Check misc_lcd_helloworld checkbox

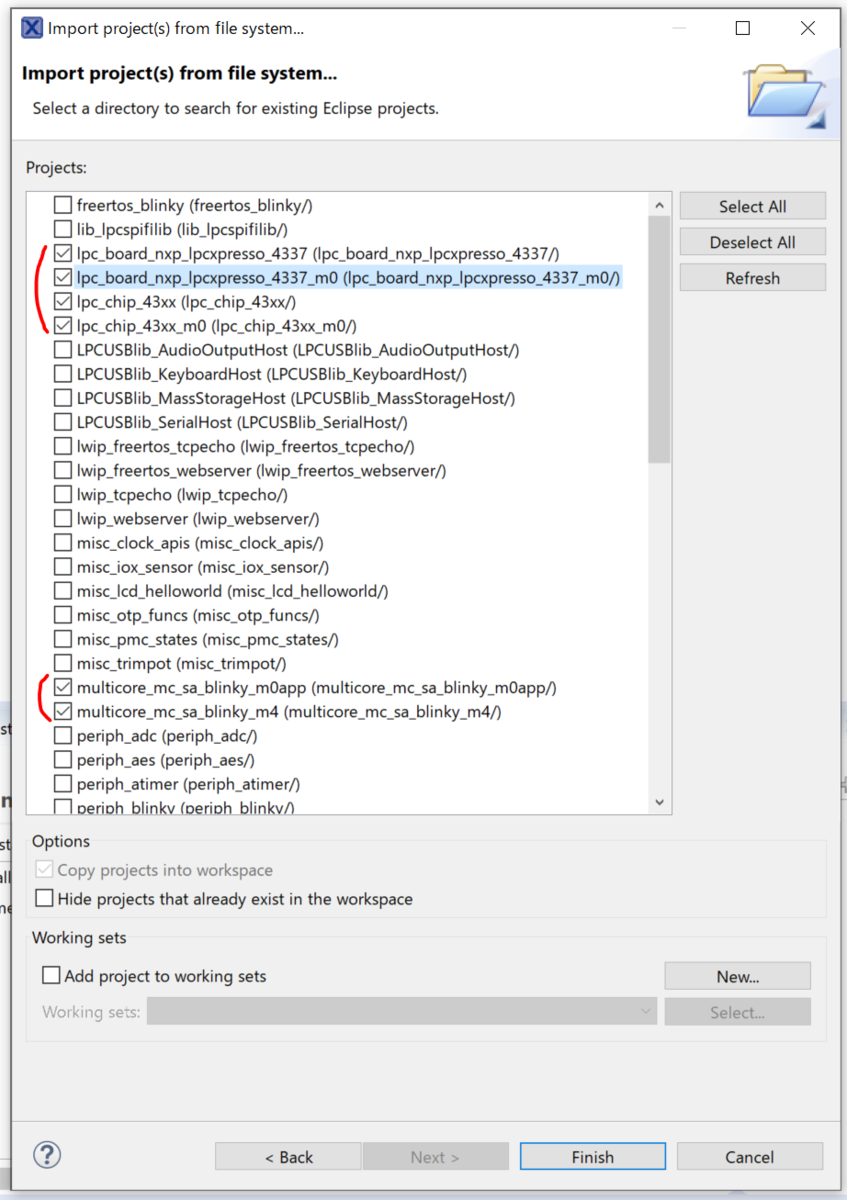click(x=63, y=591)
